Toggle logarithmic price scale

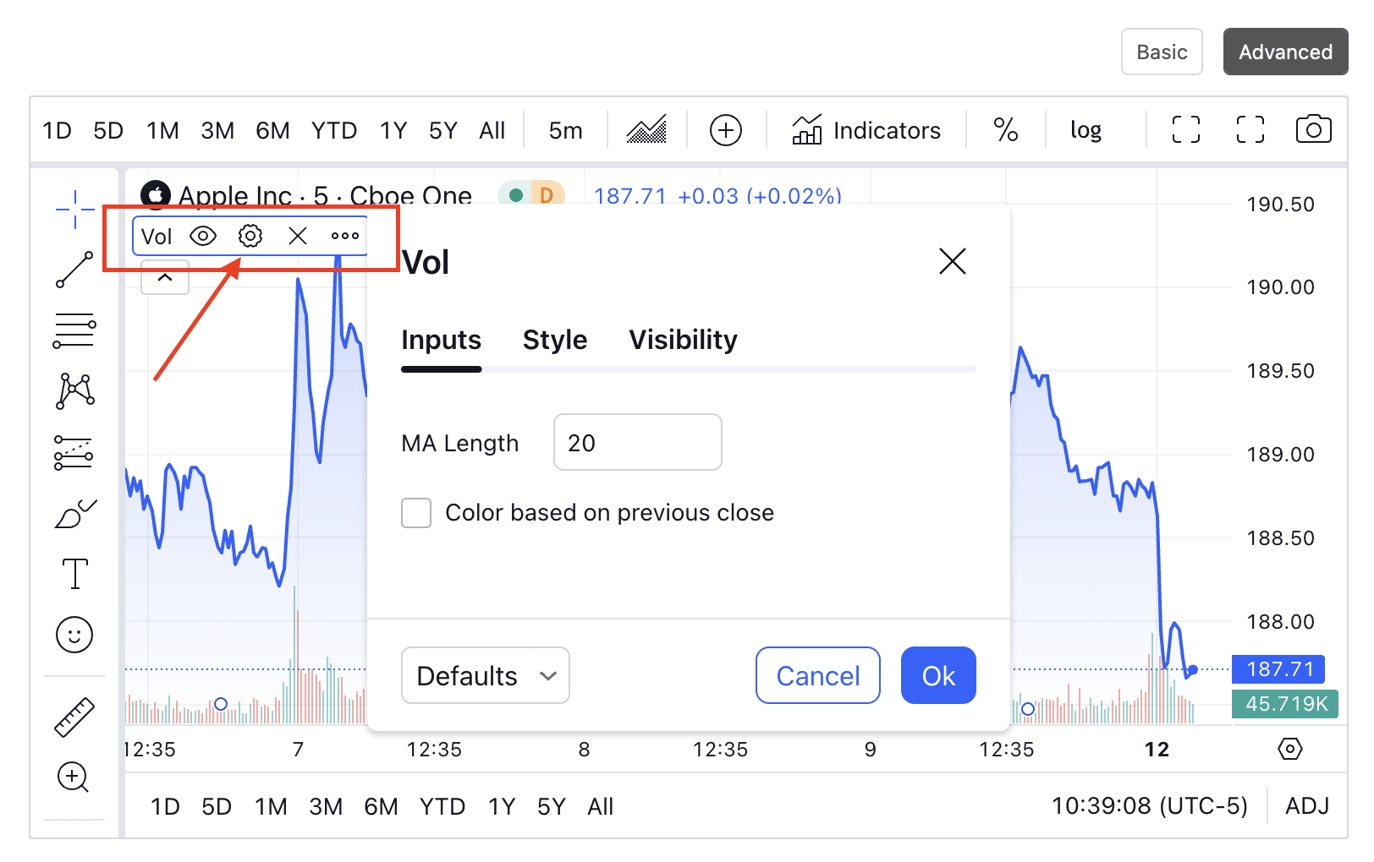pyautogui.click(x=1085, y=130)
